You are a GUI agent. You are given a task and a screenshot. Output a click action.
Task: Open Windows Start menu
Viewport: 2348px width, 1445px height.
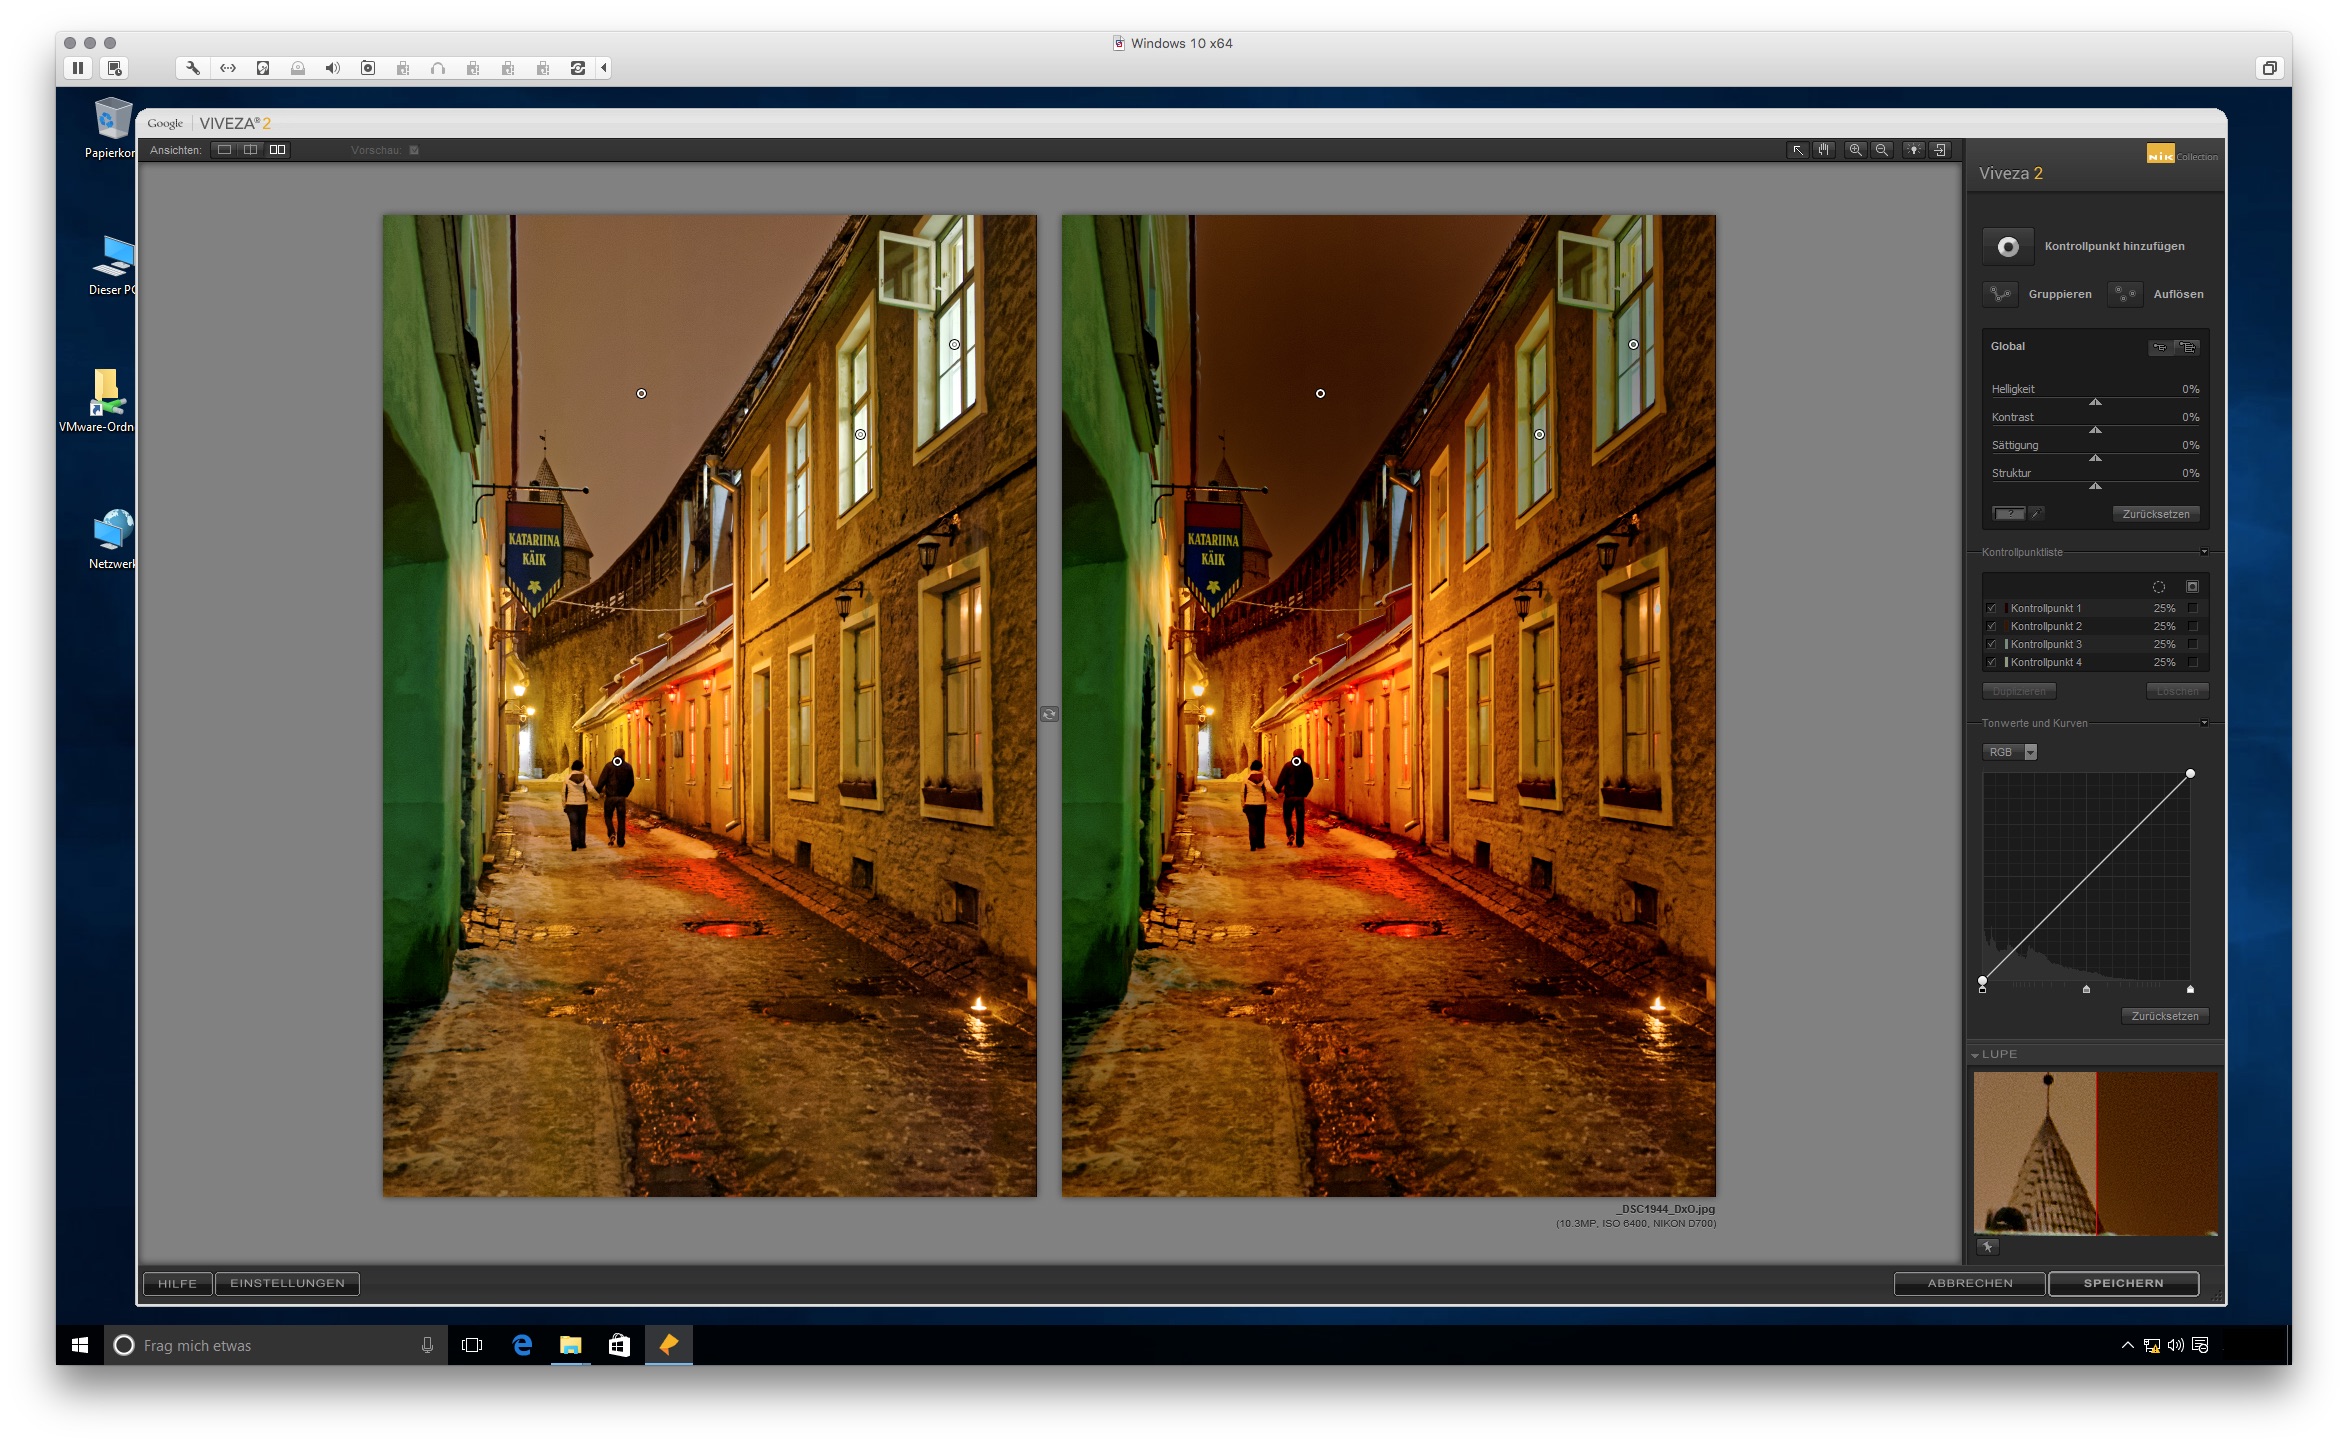click(80, 1345)
